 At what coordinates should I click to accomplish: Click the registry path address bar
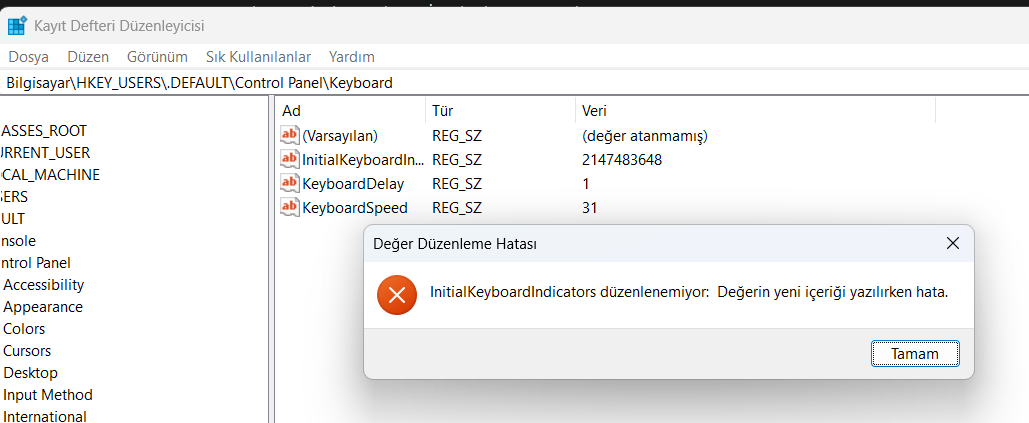[514, 83]
